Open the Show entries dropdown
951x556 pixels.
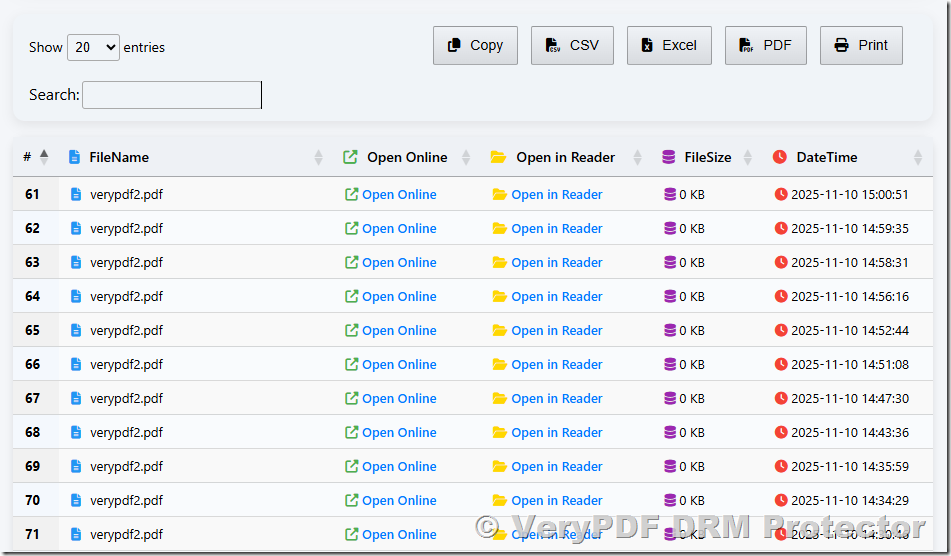93,47
